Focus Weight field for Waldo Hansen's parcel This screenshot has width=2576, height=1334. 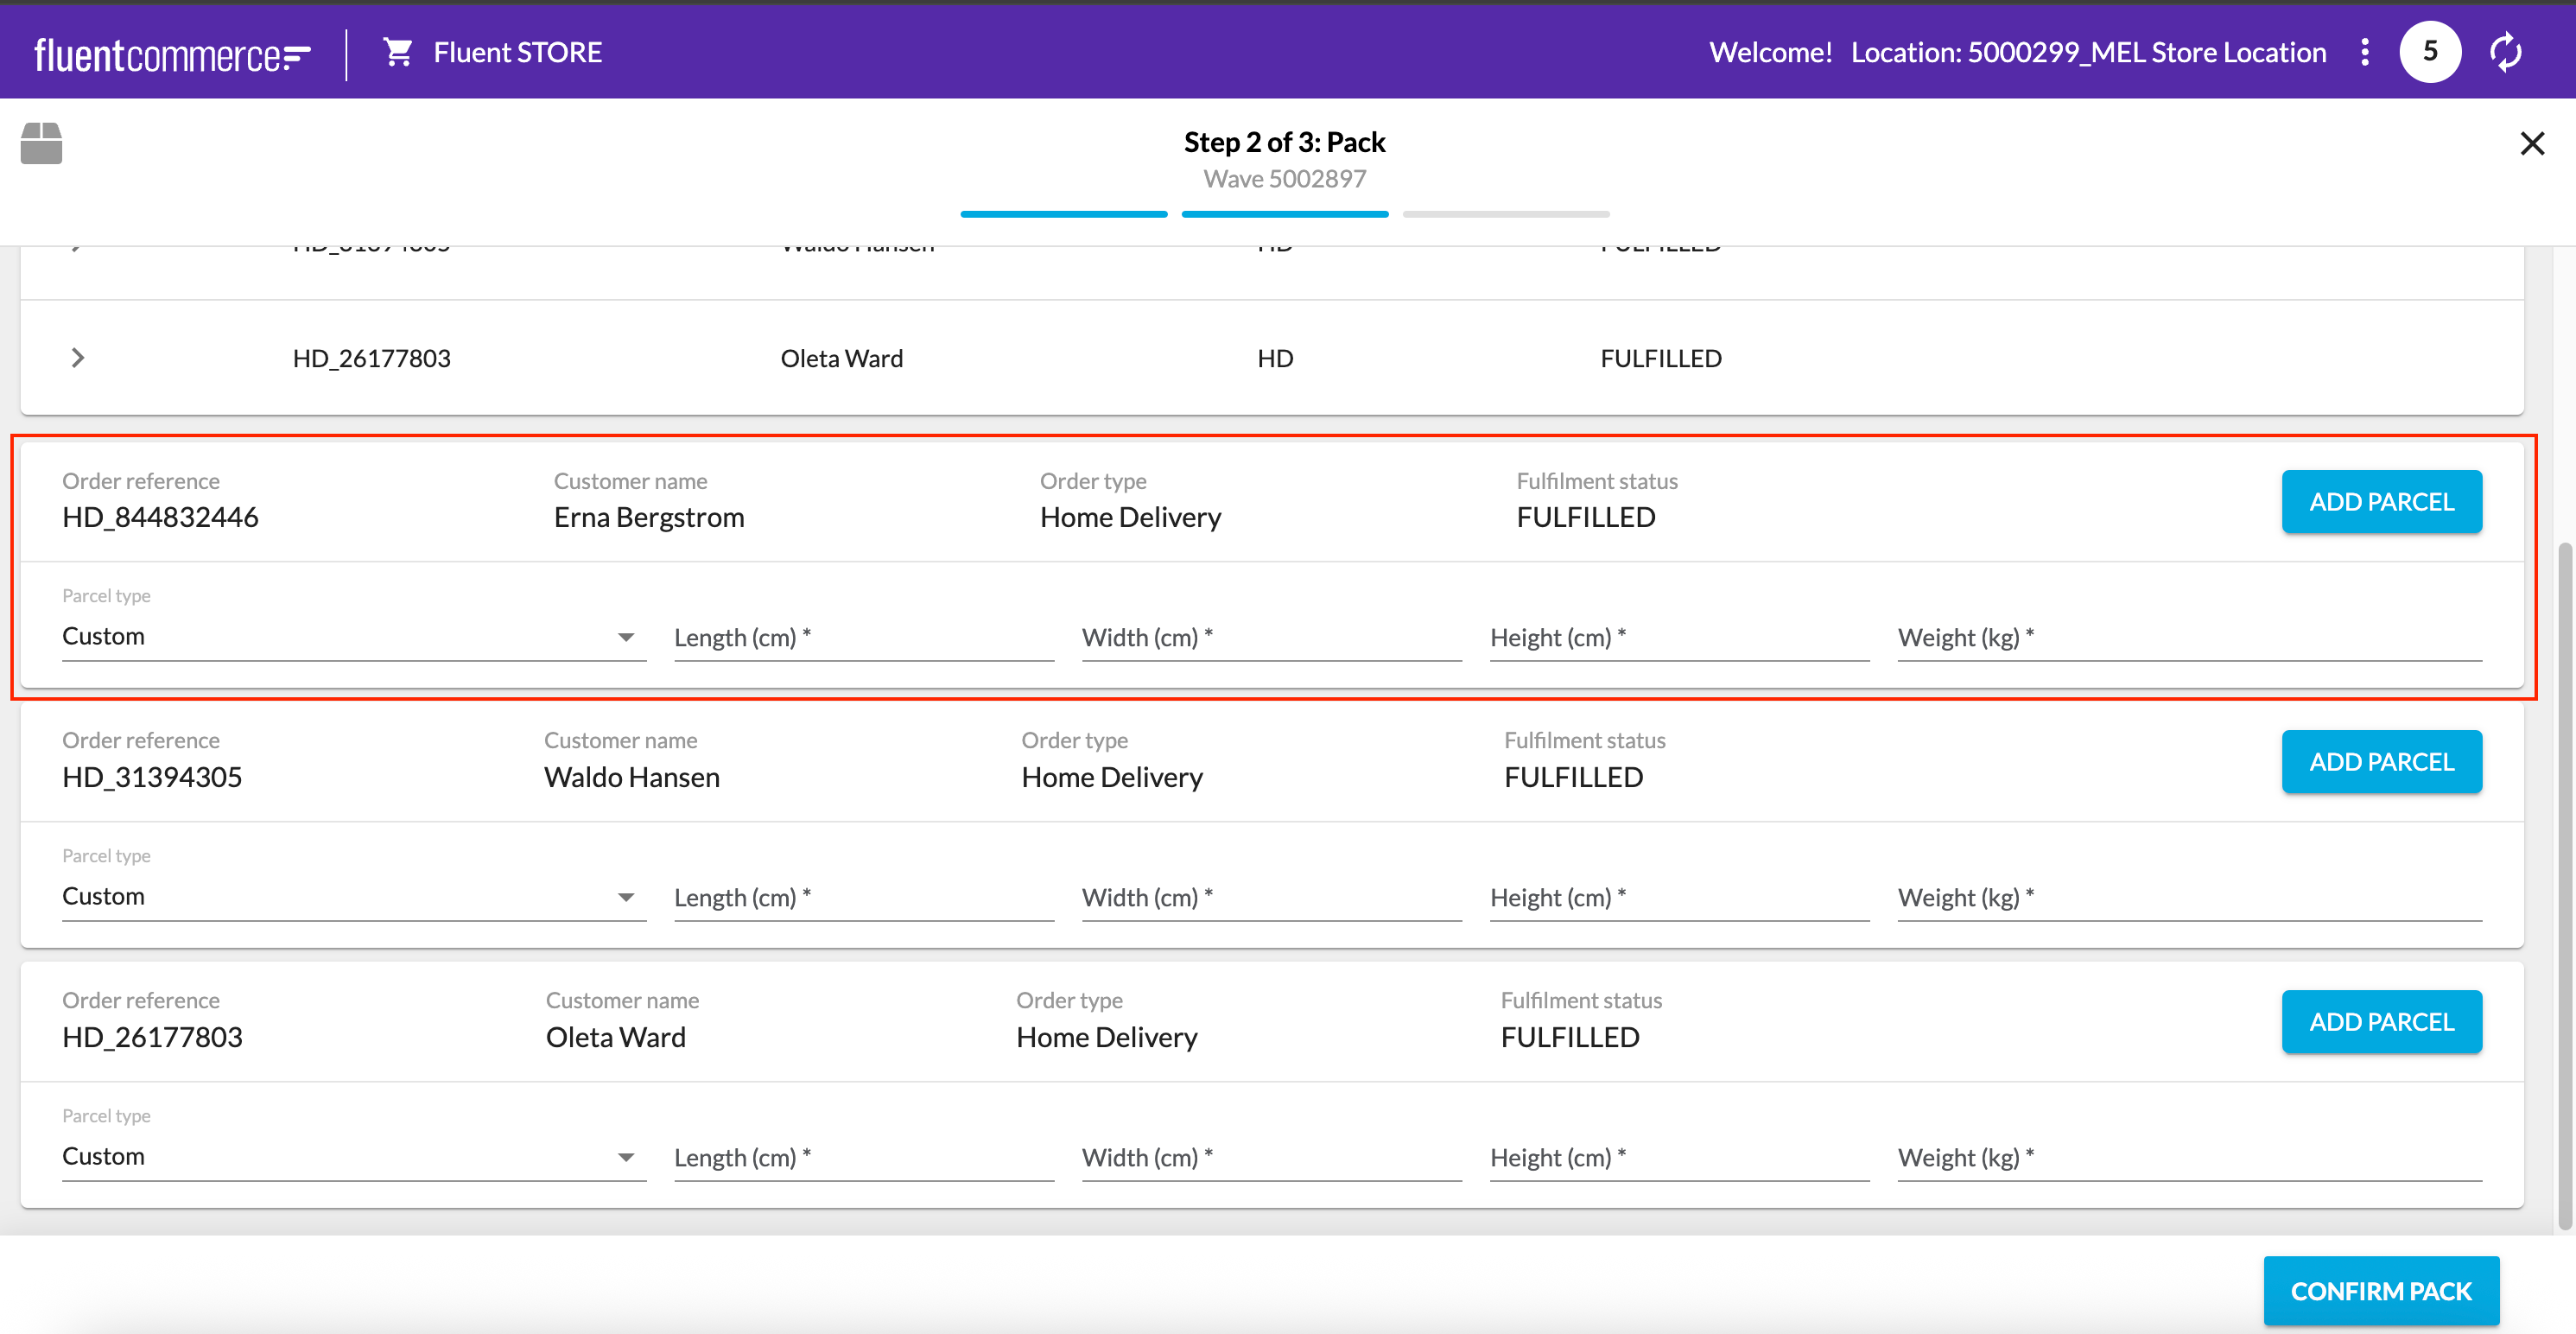(x=2188, y=898)
